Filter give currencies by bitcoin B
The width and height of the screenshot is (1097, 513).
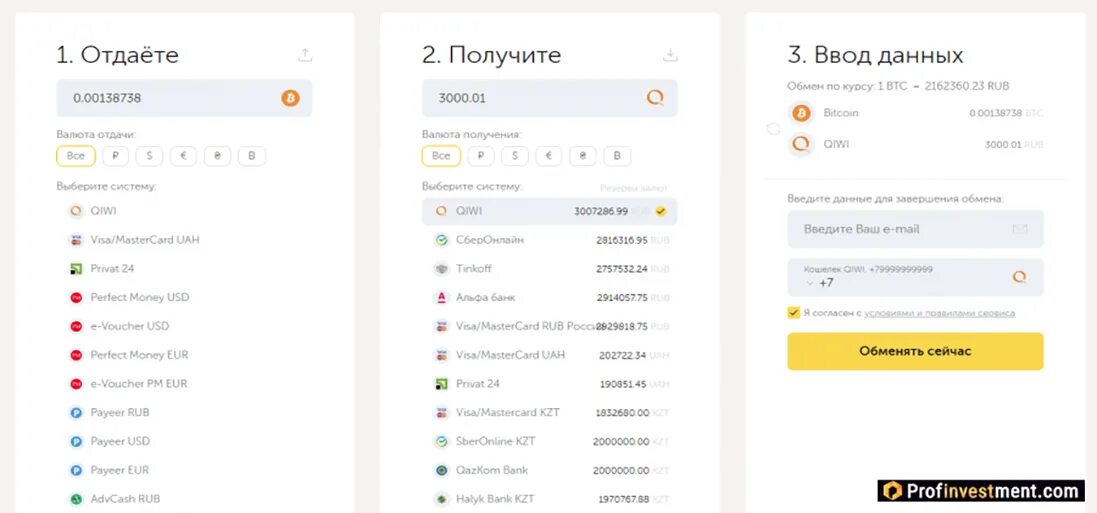tap(251, 155)
